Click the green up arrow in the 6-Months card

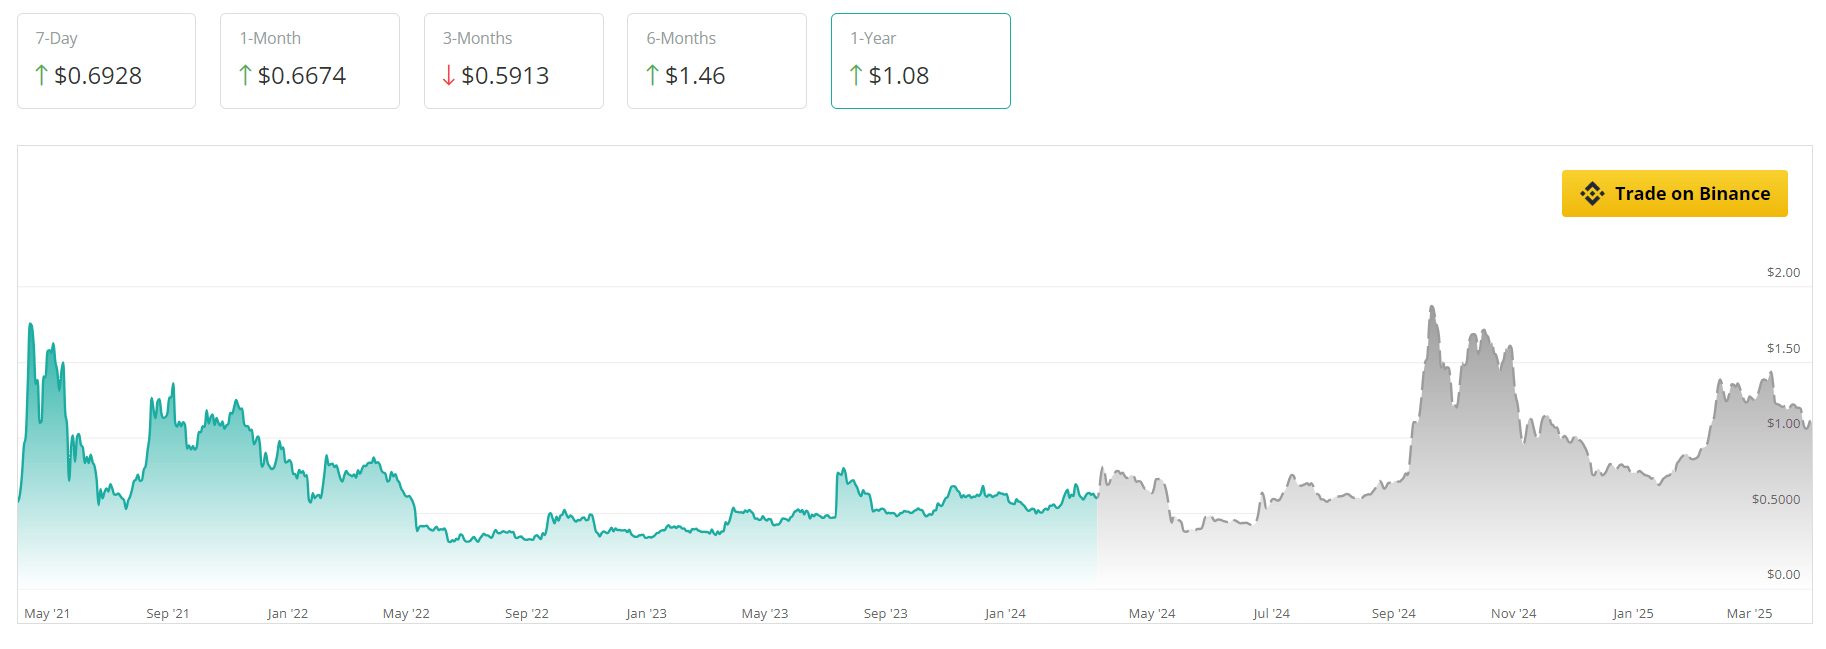coord(652,75)
